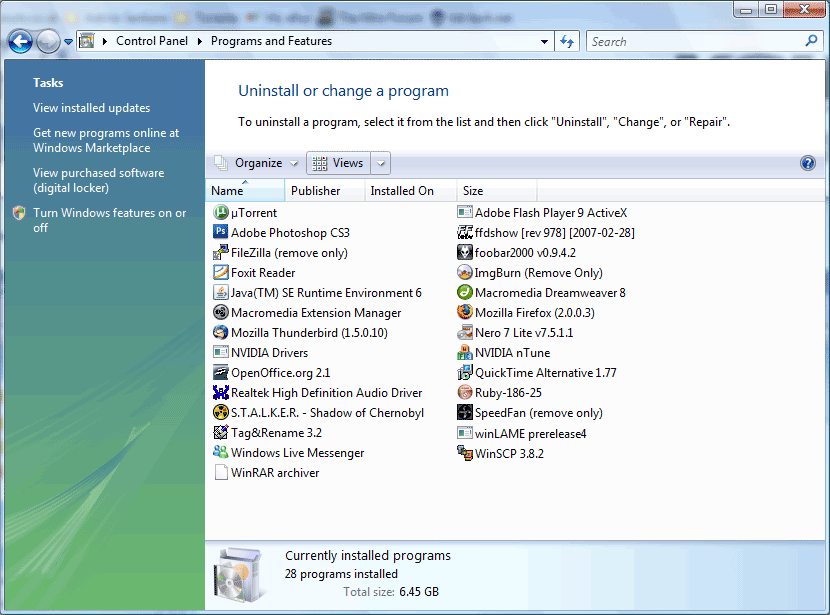
Task: Click the Java SE Runtime Environment icon
Action: click(x=220, y=293)
